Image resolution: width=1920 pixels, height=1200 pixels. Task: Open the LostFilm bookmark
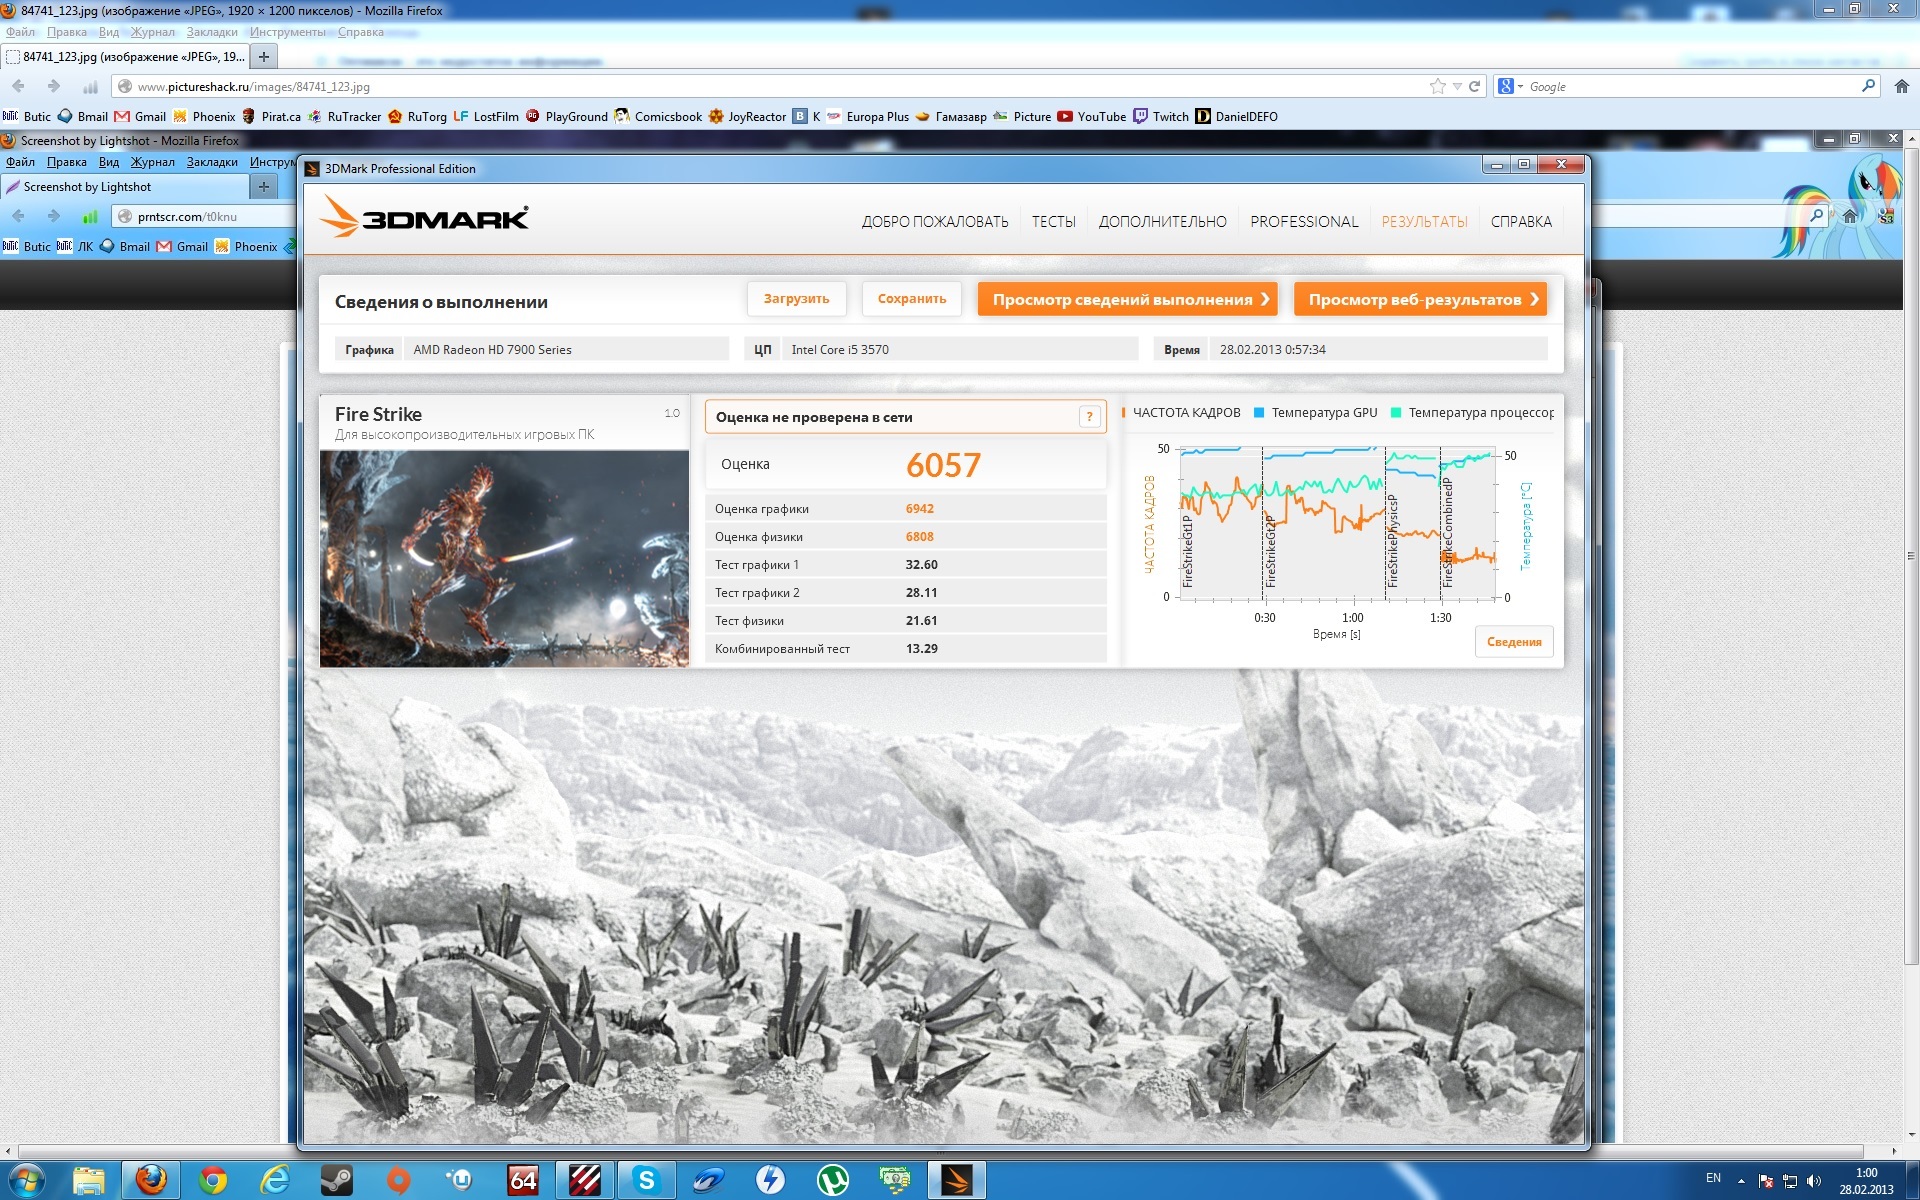[x=486, y=116]
